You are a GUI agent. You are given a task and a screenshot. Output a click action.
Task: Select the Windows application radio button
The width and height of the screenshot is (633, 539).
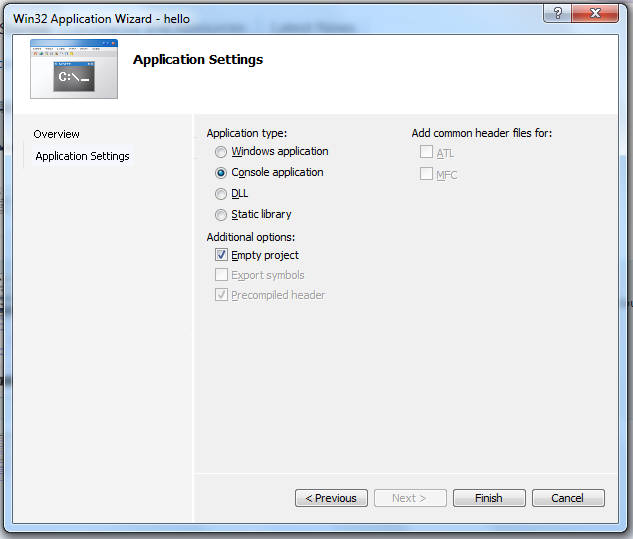click(x=221, y=152)
